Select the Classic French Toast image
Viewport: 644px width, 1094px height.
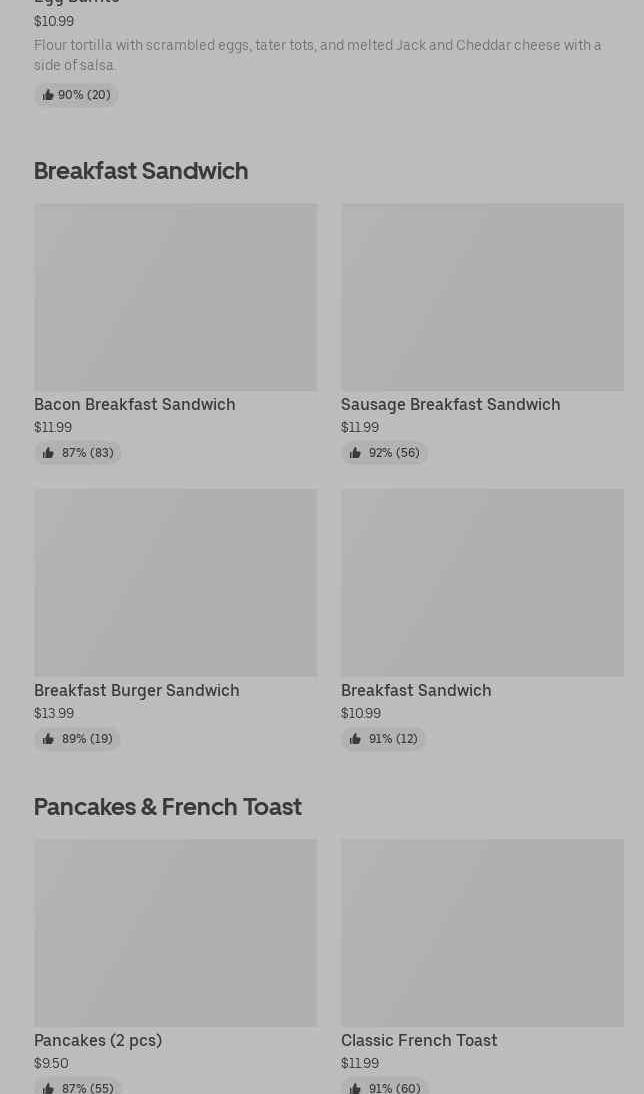(482, 932)
